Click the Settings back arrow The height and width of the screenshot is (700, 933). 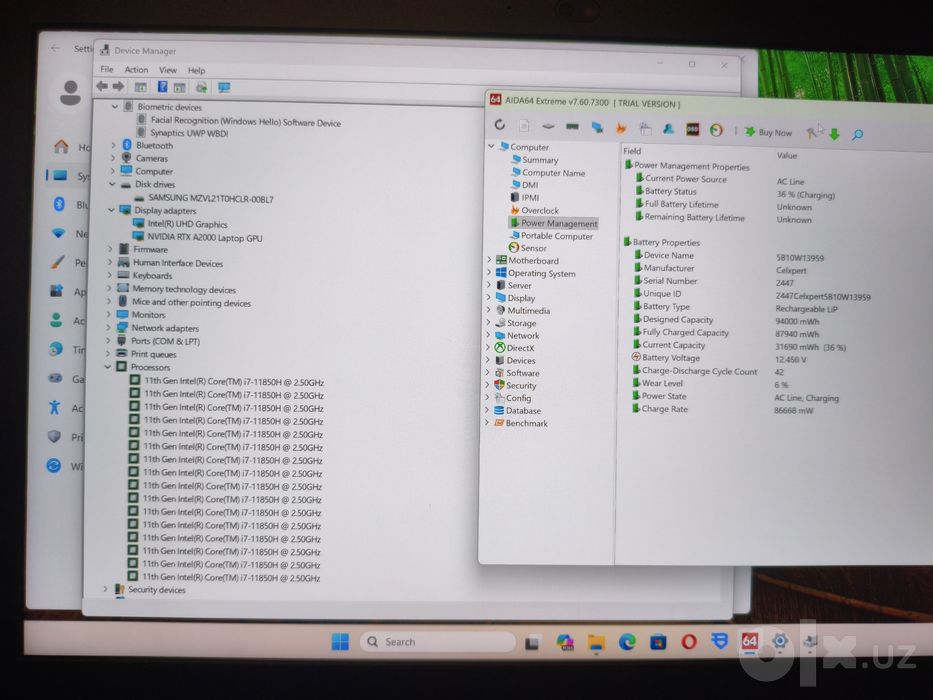(55, 48)
